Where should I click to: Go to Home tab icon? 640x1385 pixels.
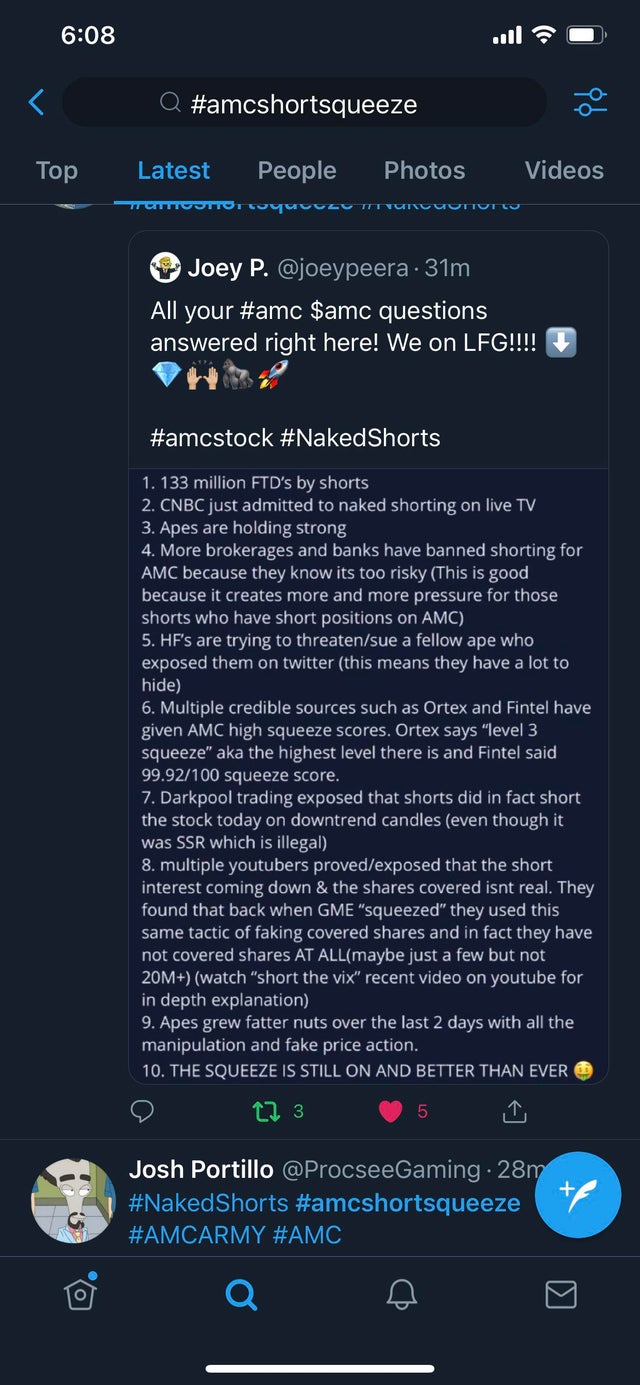[x=79, y=1294]
